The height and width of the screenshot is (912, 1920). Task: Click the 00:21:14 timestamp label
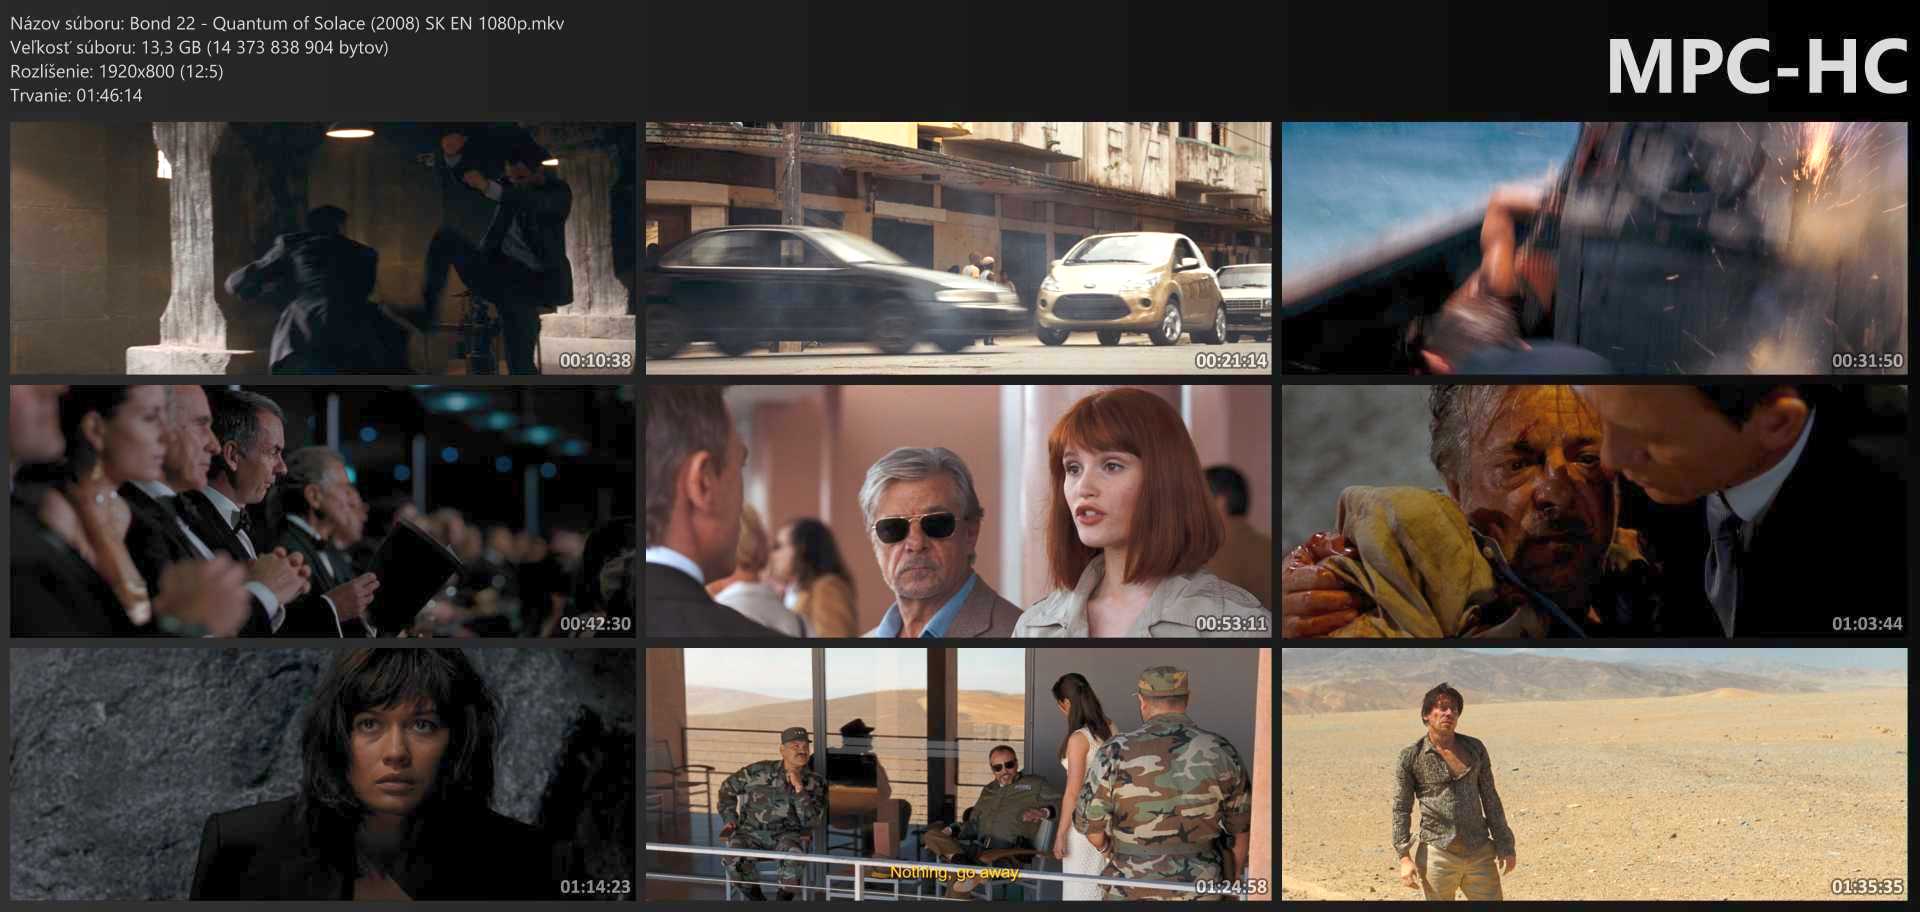[x=1231, y=360]
